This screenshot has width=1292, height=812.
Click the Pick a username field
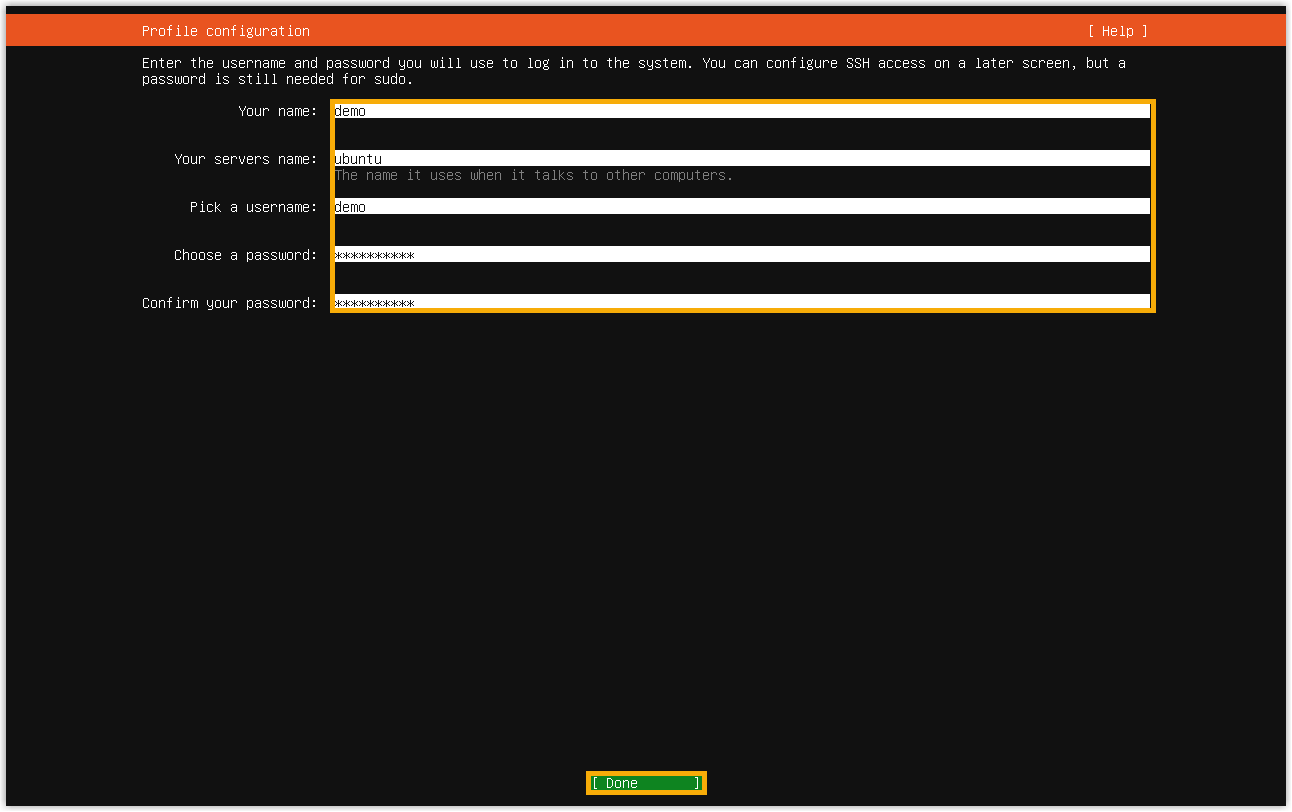pyautogui.click(x=741, y=207)
